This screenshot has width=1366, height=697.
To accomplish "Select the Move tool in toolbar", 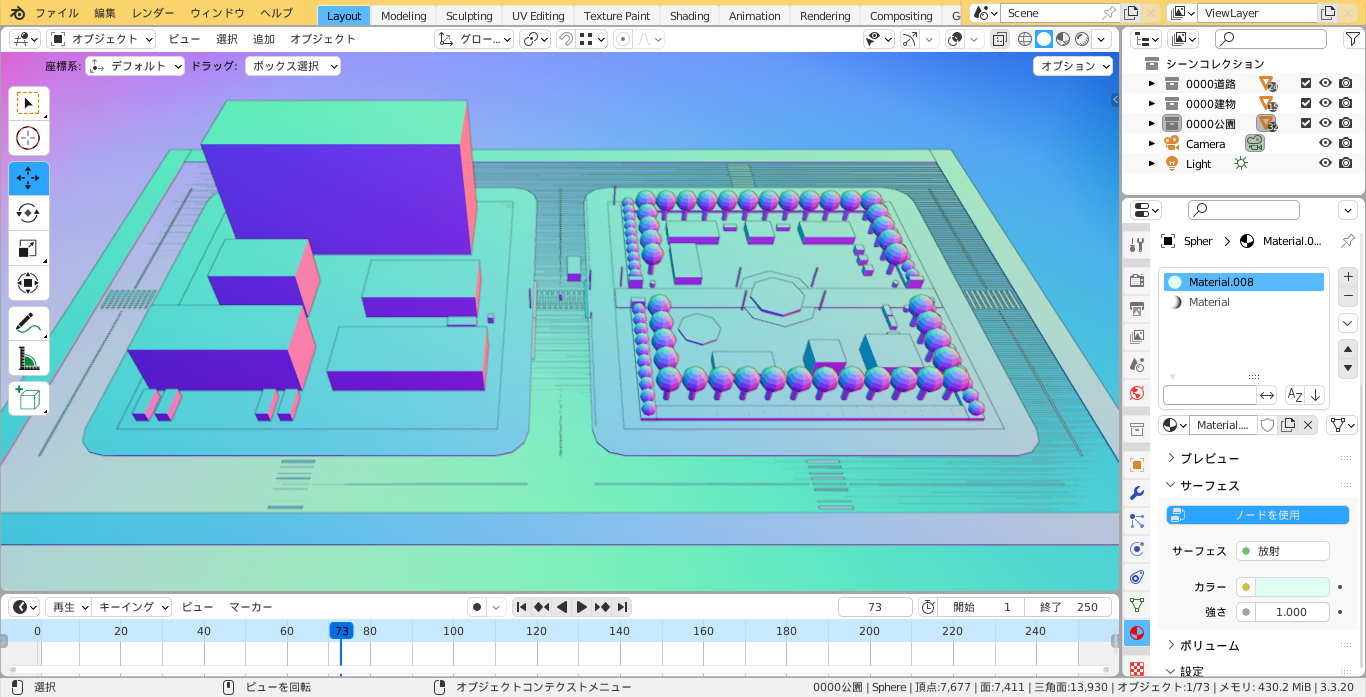I will (x=28, y=179).
